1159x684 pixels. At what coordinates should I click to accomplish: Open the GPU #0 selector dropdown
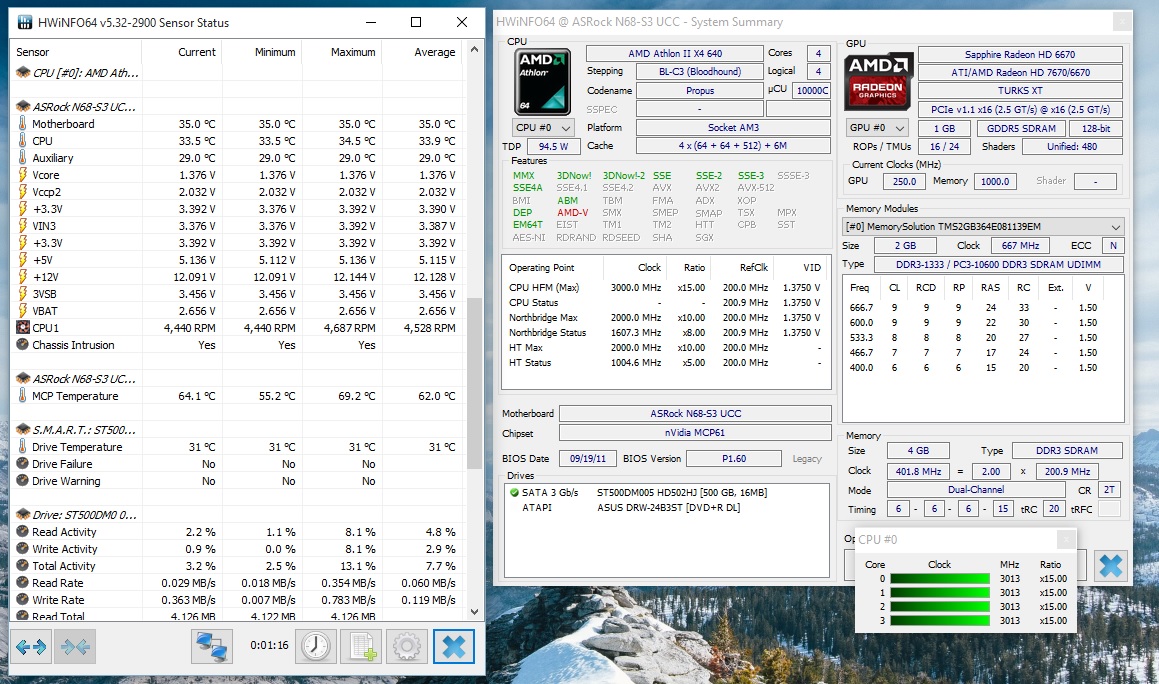(x=877, y=128)
